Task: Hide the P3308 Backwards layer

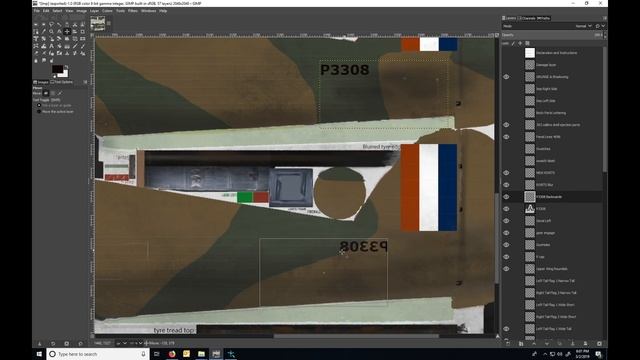Action: 506,197
